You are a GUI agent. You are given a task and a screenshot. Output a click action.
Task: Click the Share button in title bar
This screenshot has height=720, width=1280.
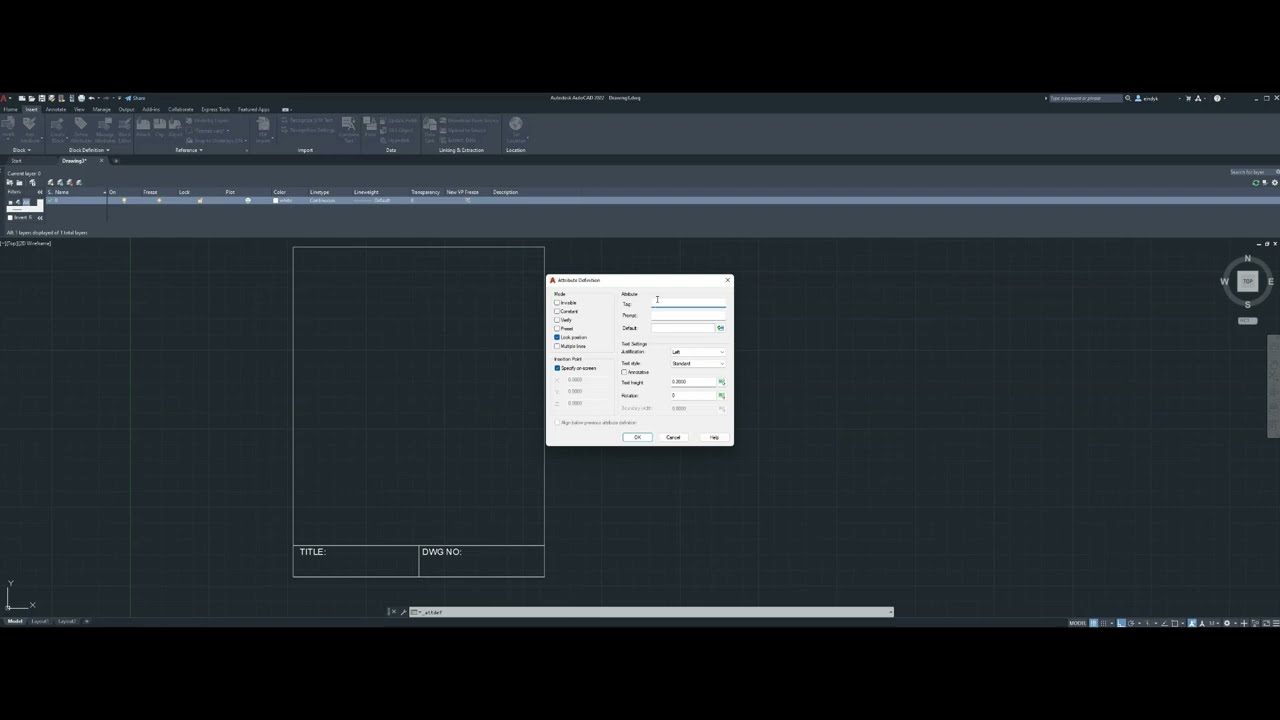135,98
